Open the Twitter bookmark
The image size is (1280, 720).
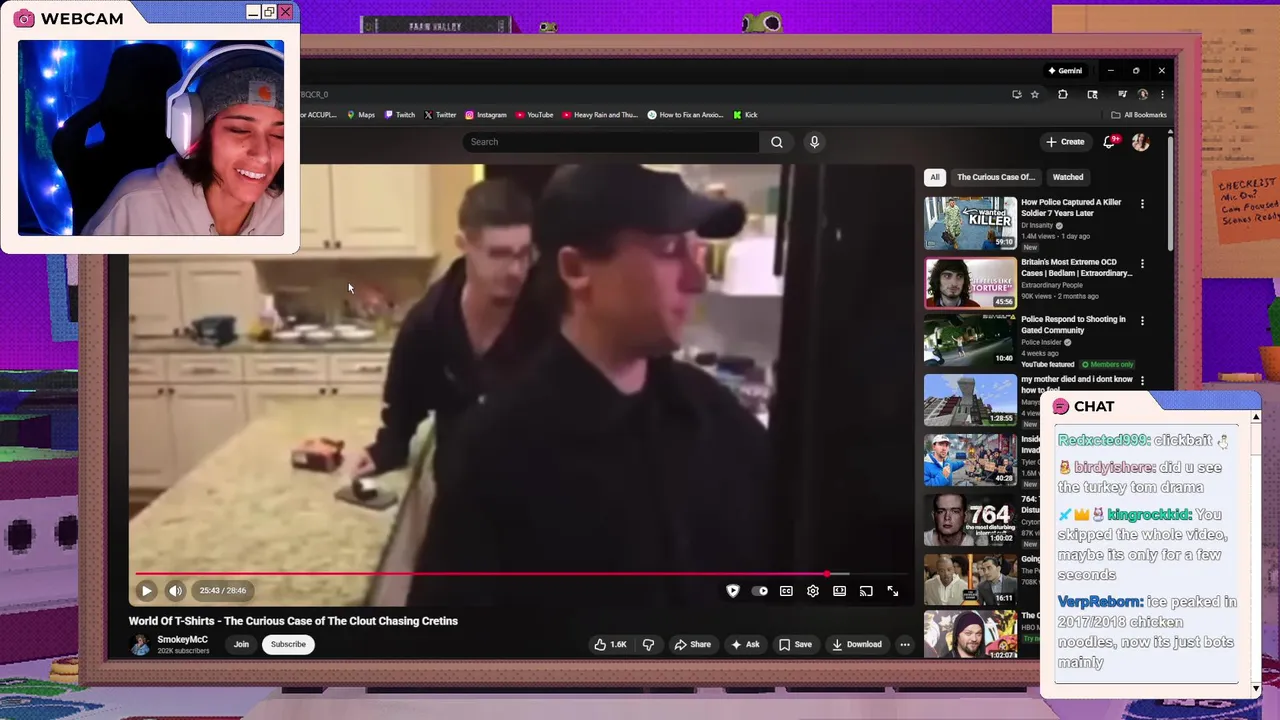pos(440,115)
